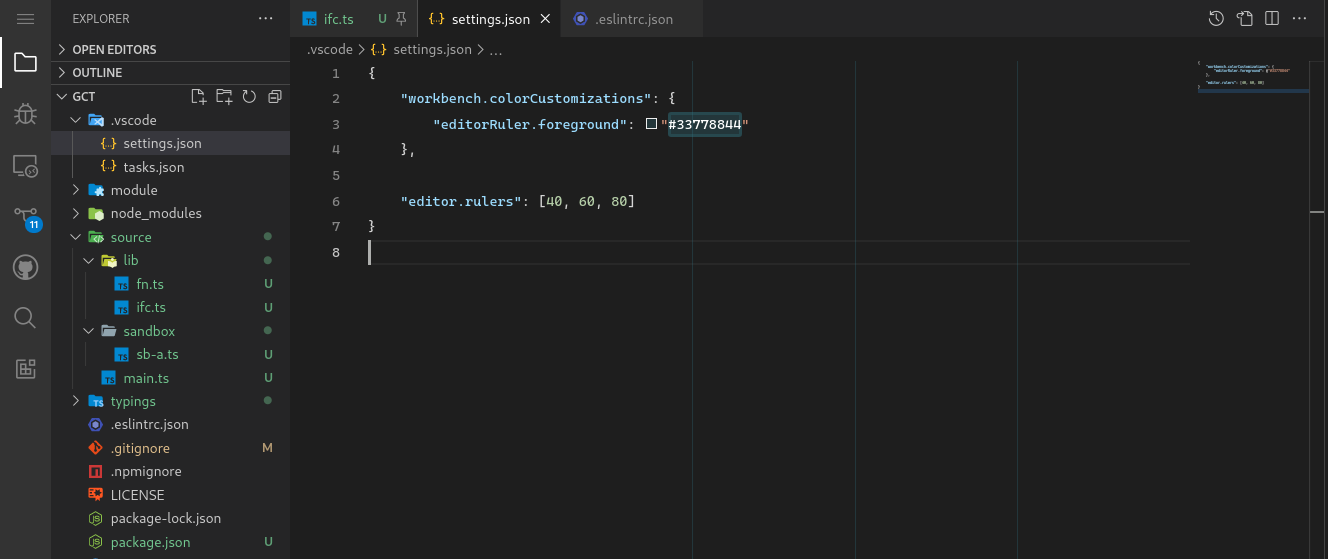Create a new folder in GCT
Viewport: 1328px width, 559px height.
[x=224, y=97]
